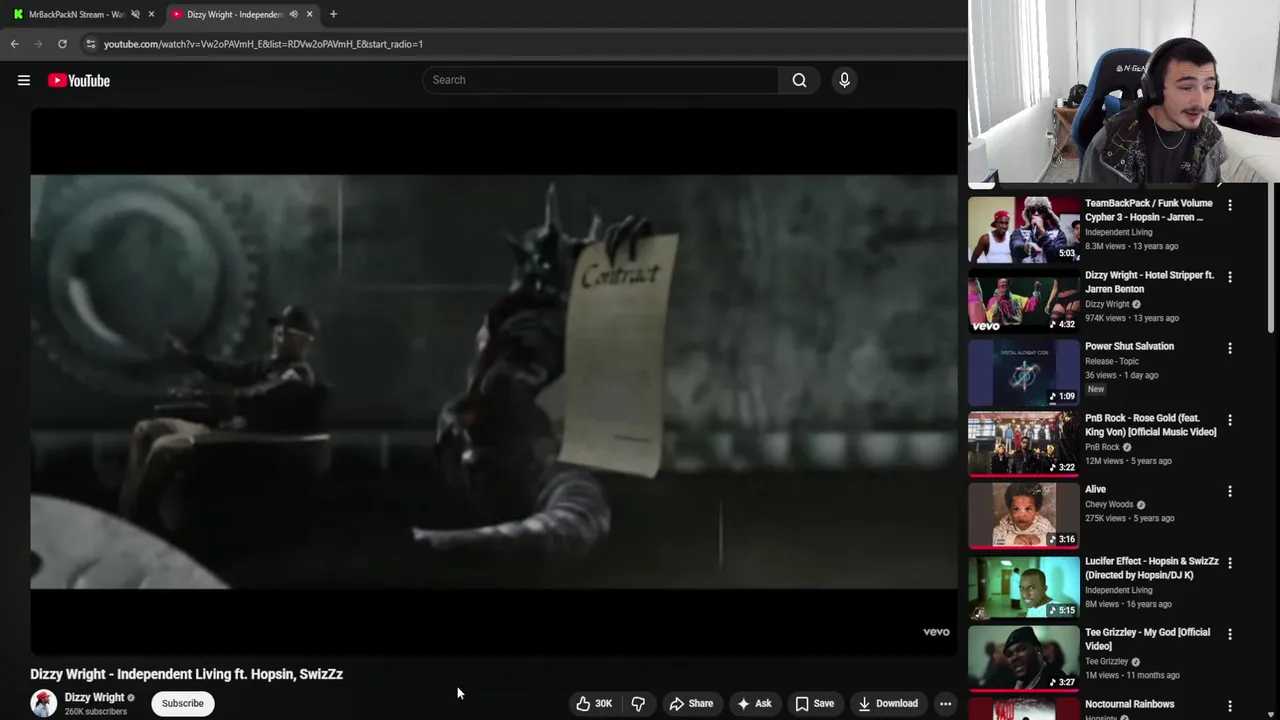Image resolution: width=1280 pixels, height=720 pixels.
Task: Open Lucifer Effect video thumbnail
Action: pyautogui.click(x=1024, y=587)
